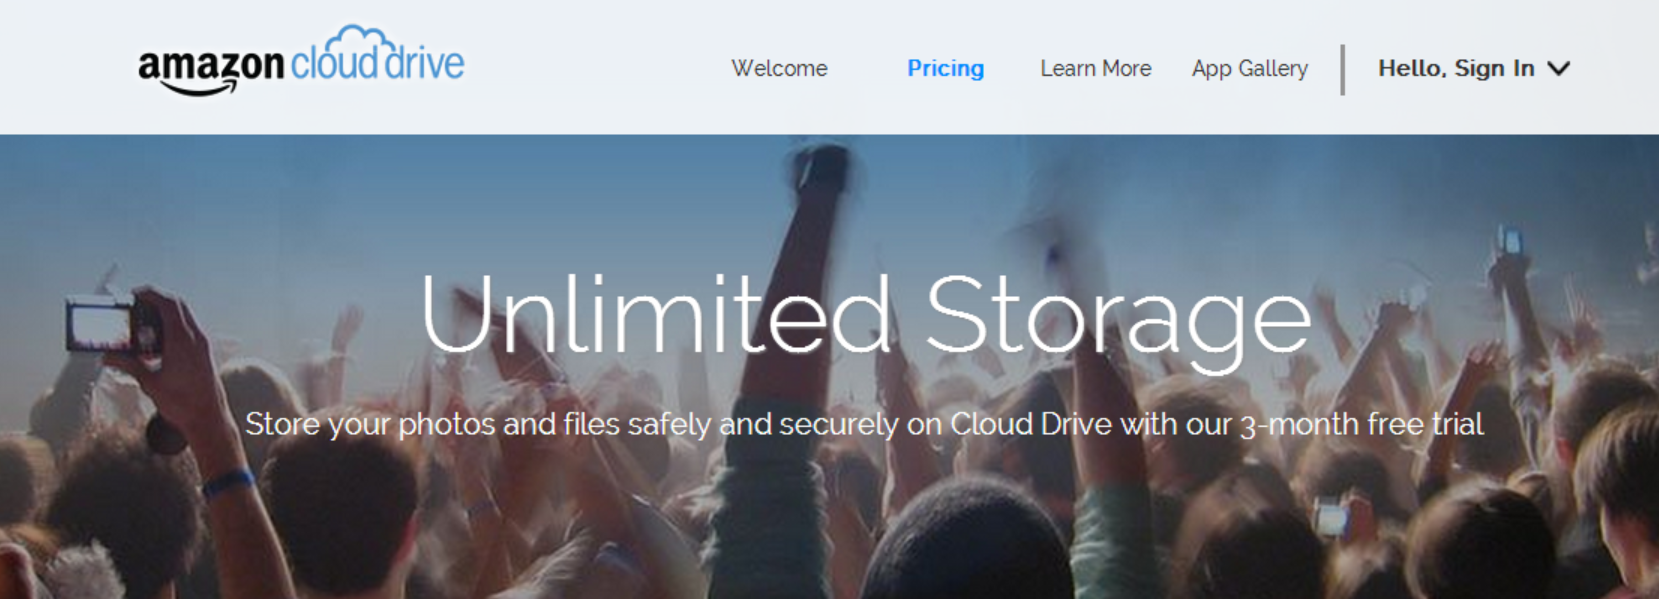Click the vertical divider beside App Gallery

pos(1342,68)
